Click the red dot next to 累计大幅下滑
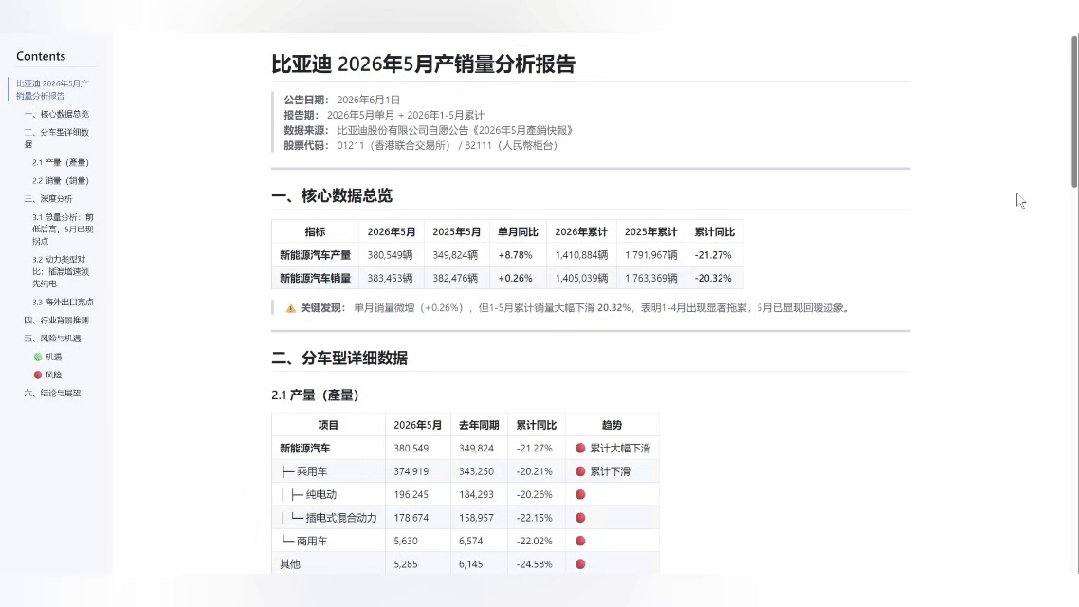The height and width of the screenshot is (607, 1079). [x=580, y=448]
